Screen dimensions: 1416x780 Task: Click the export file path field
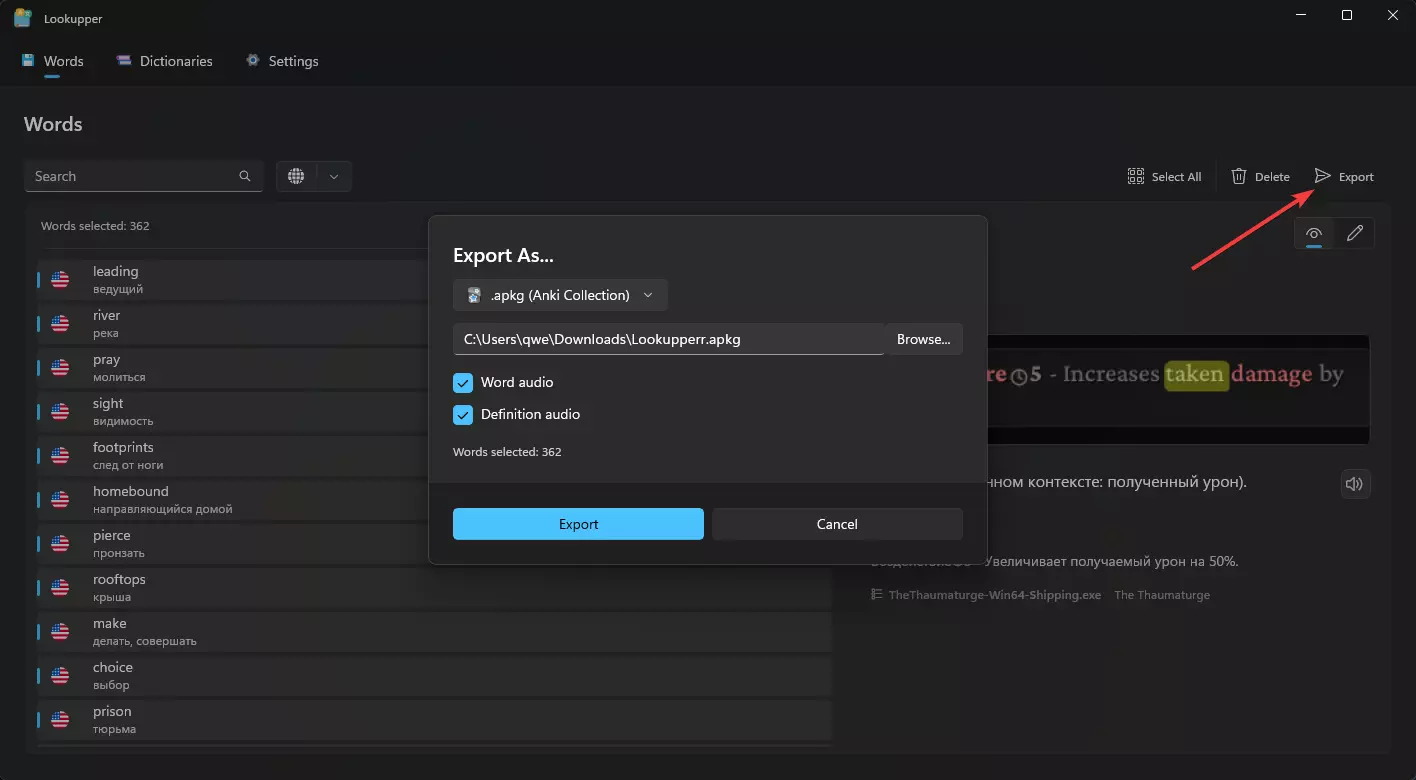668,339
